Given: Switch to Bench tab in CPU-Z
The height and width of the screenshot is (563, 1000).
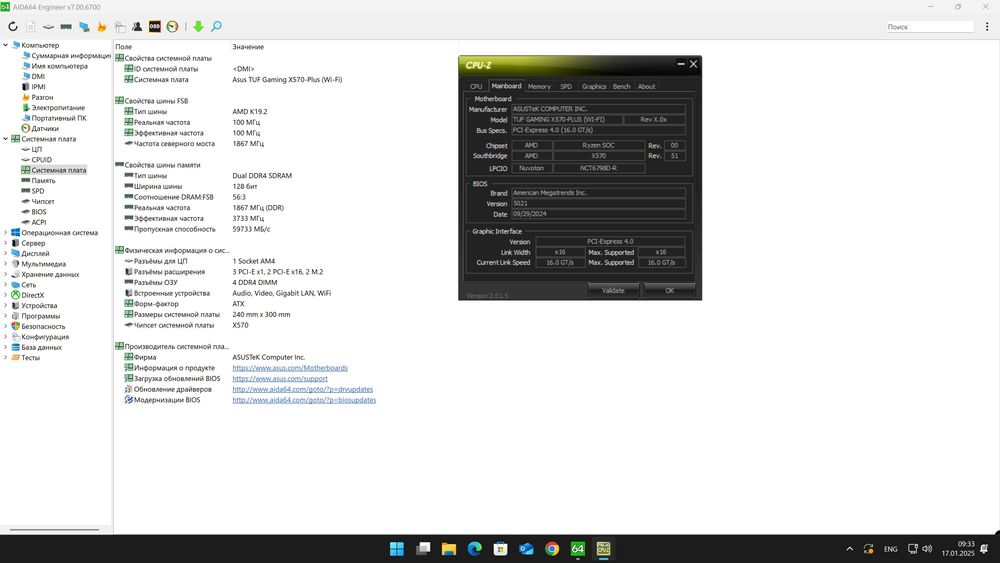Looking at the screenshot, I should 621,86.
